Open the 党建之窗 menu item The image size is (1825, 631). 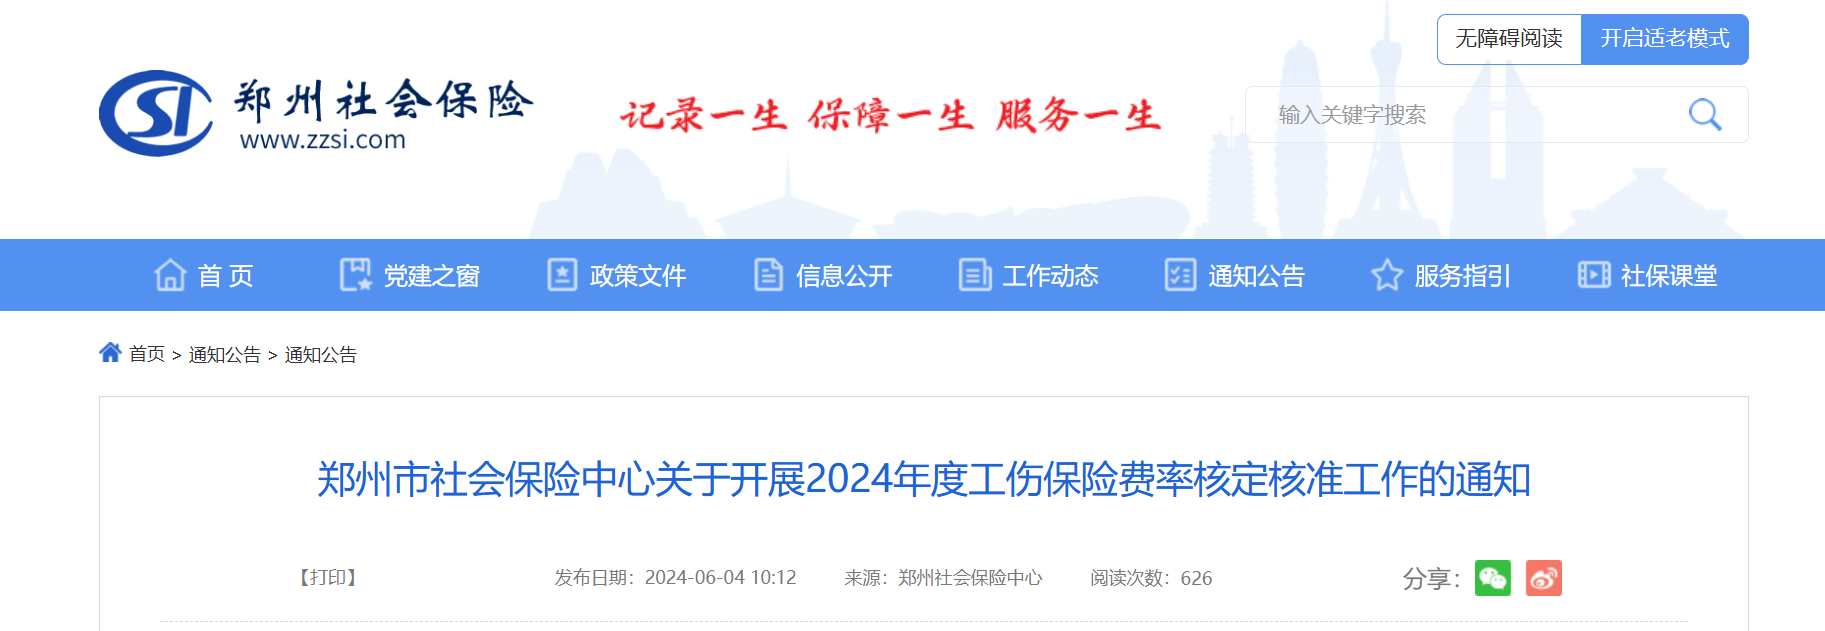coord(431,276)
